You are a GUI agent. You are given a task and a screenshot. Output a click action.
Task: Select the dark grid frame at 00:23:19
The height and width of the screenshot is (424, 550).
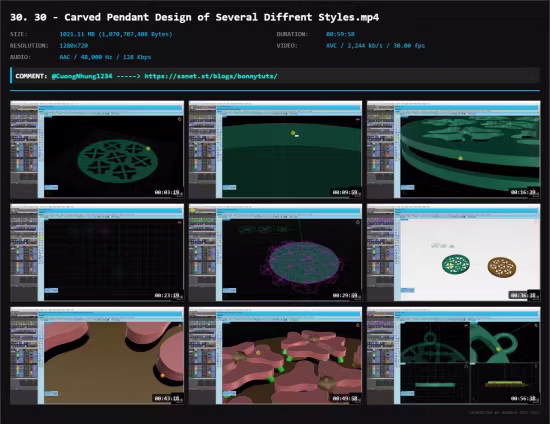click(97, 253)
